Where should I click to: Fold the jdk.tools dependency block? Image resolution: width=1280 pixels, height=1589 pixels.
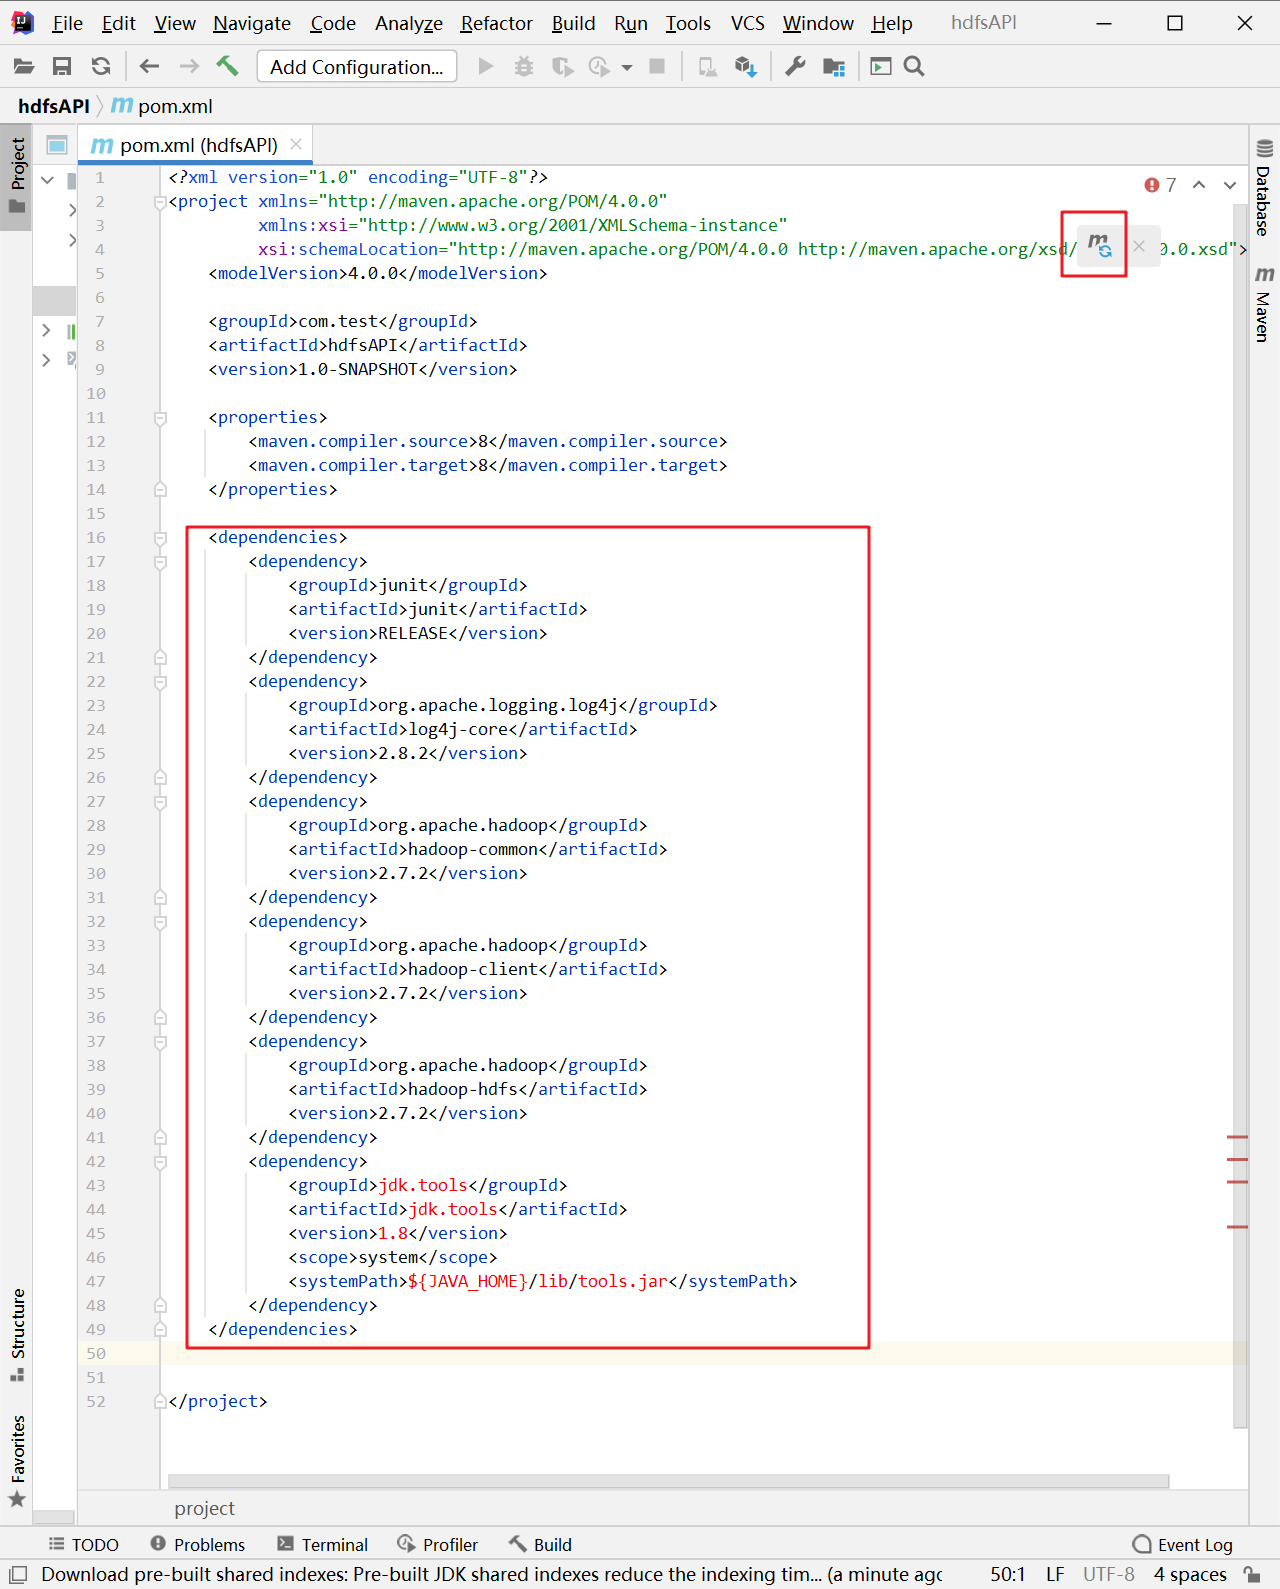pos(160,1163)
